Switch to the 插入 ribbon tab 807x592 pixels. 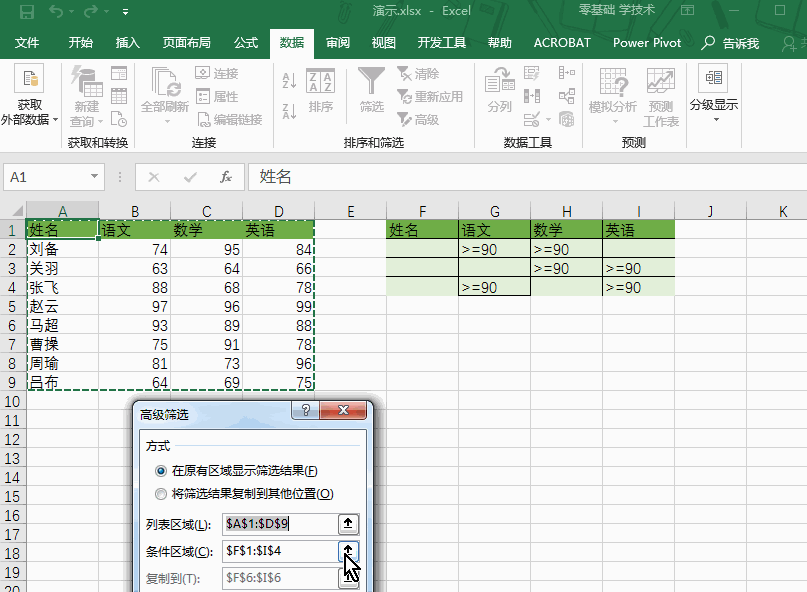point(128,43)
